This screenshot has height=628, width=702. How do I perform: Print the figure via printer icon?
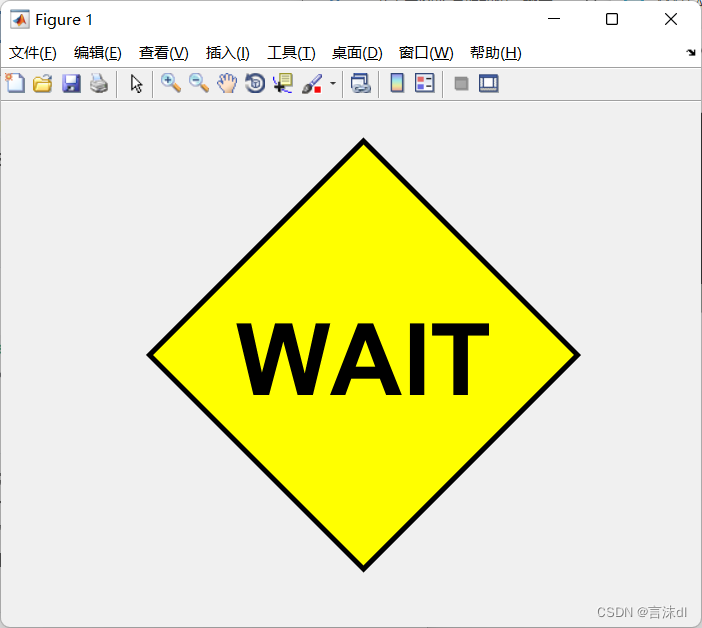point(99,83)
